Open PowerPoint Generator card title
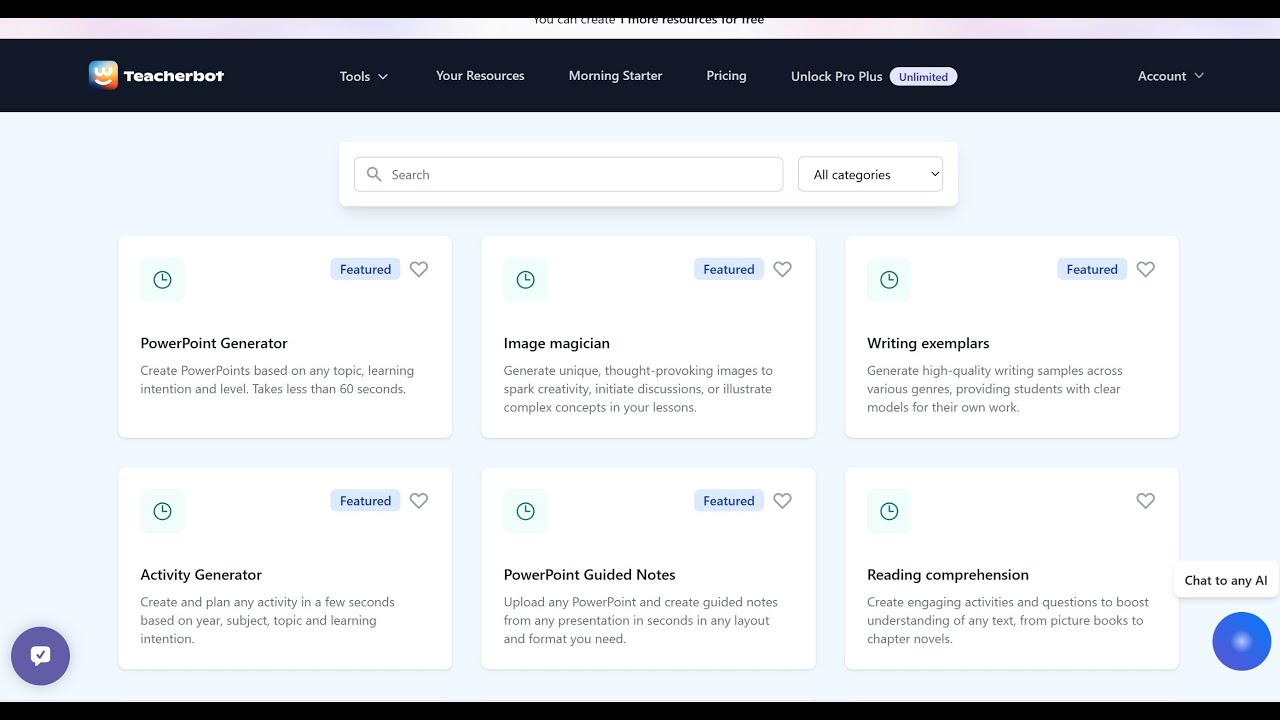This screenshot has height=720, width=1280. [214, 343]
